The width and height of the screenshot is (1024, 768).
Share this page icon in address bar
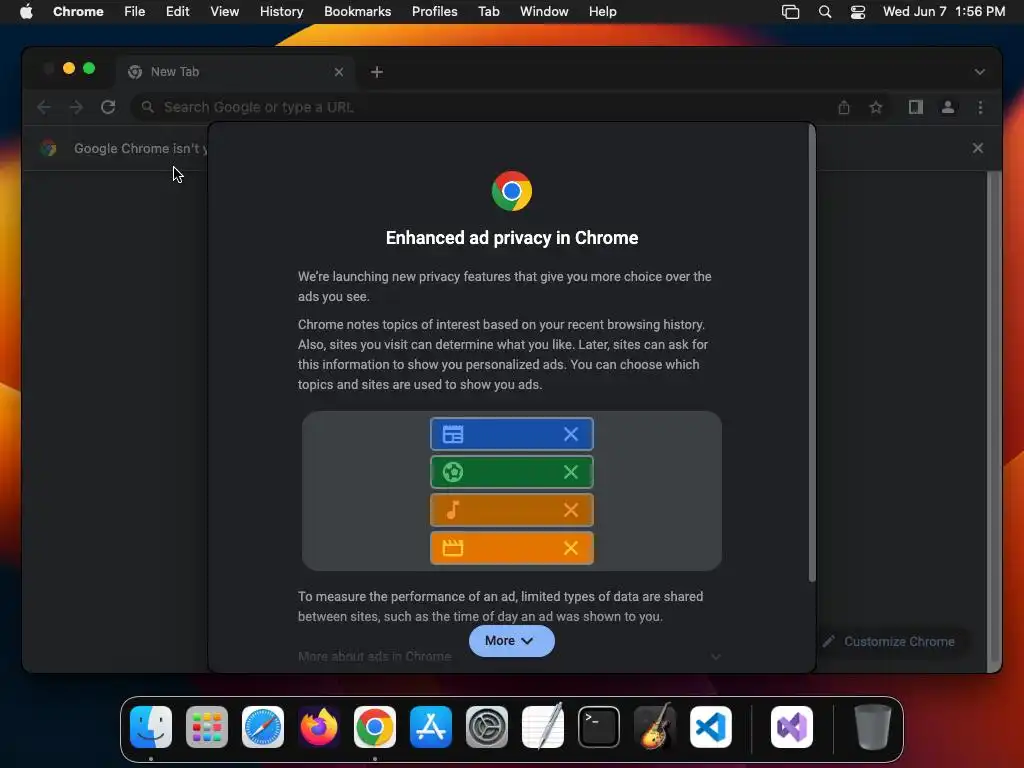[x=844, y=107]
